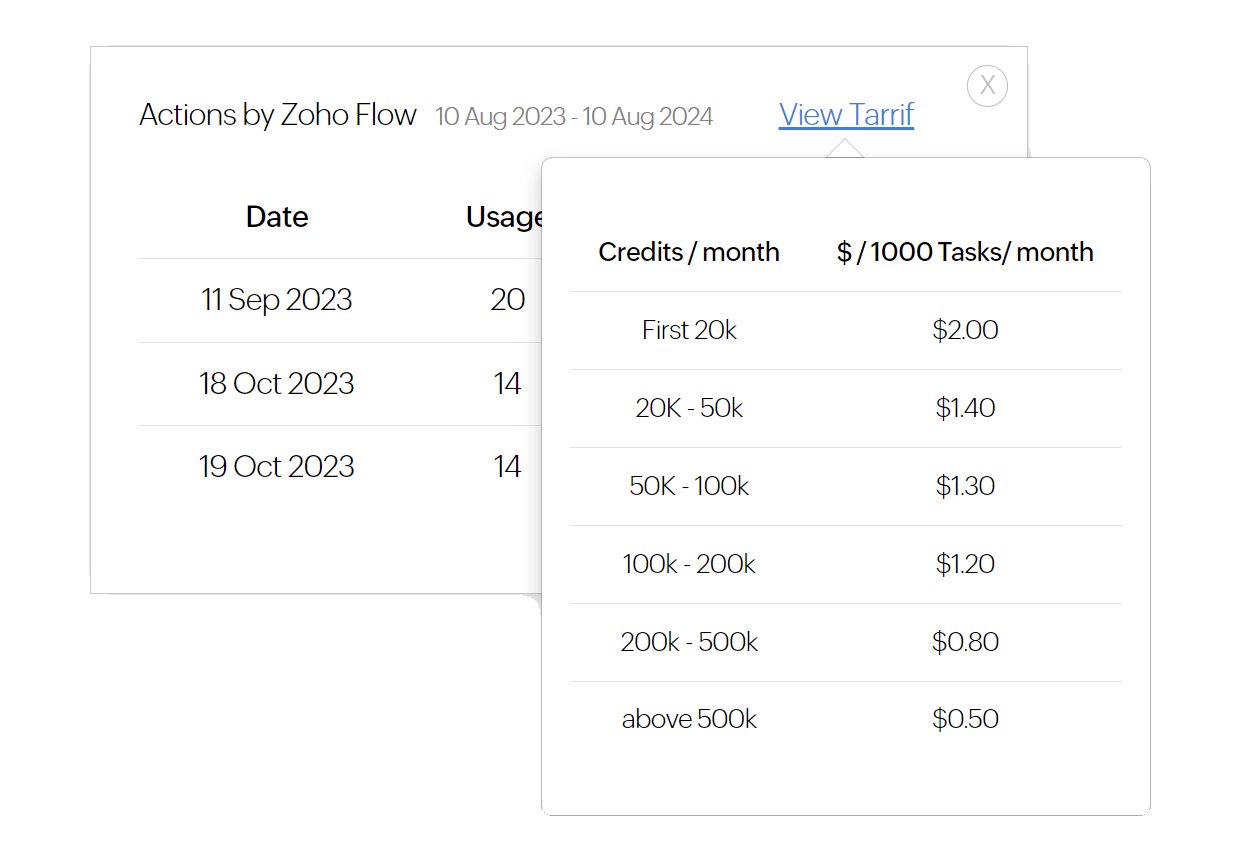Click usage value 20 for 11 Sep
Image resolution: width=1254 pixels, height=868 pixels.
508,300
